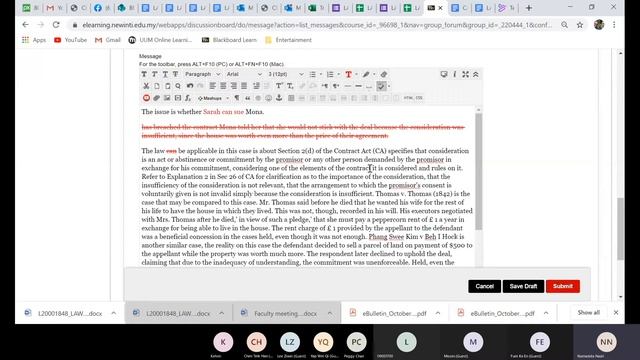
Task: Insert image icon in editor
Action: (x=167, y=98)
